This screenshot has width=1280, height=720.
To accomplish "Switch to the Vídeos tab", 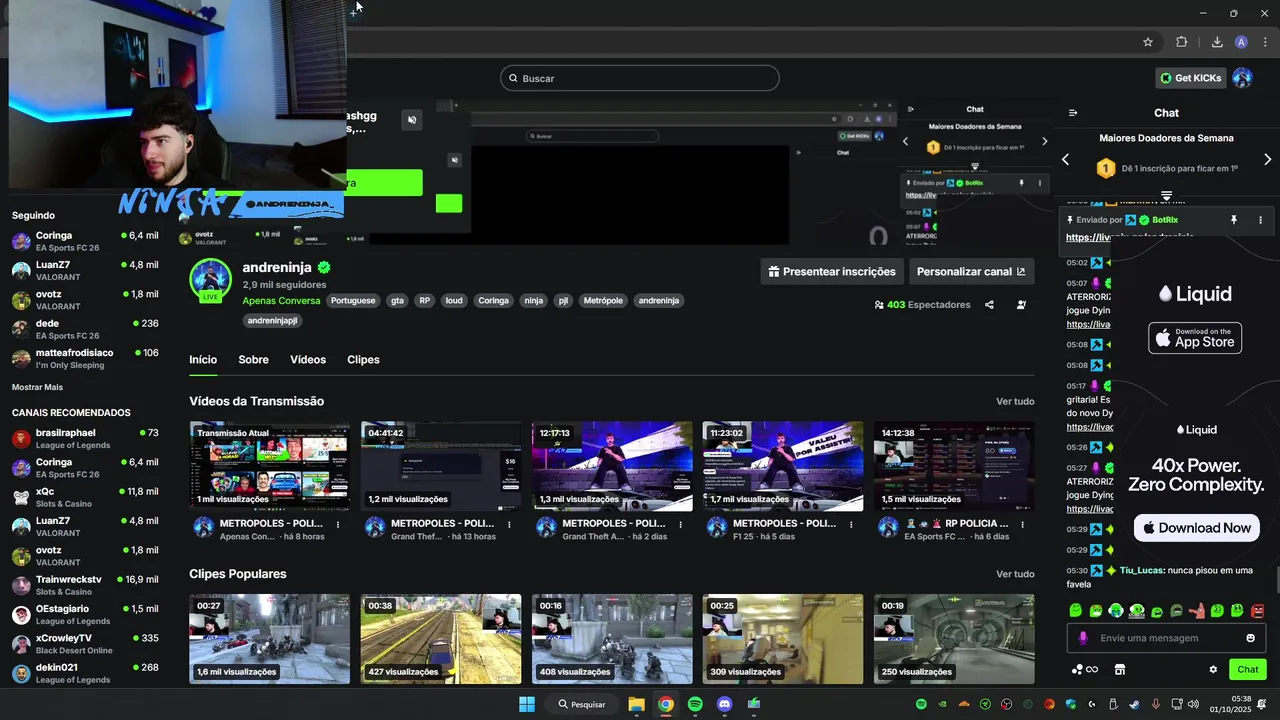I will click(308, 360).
